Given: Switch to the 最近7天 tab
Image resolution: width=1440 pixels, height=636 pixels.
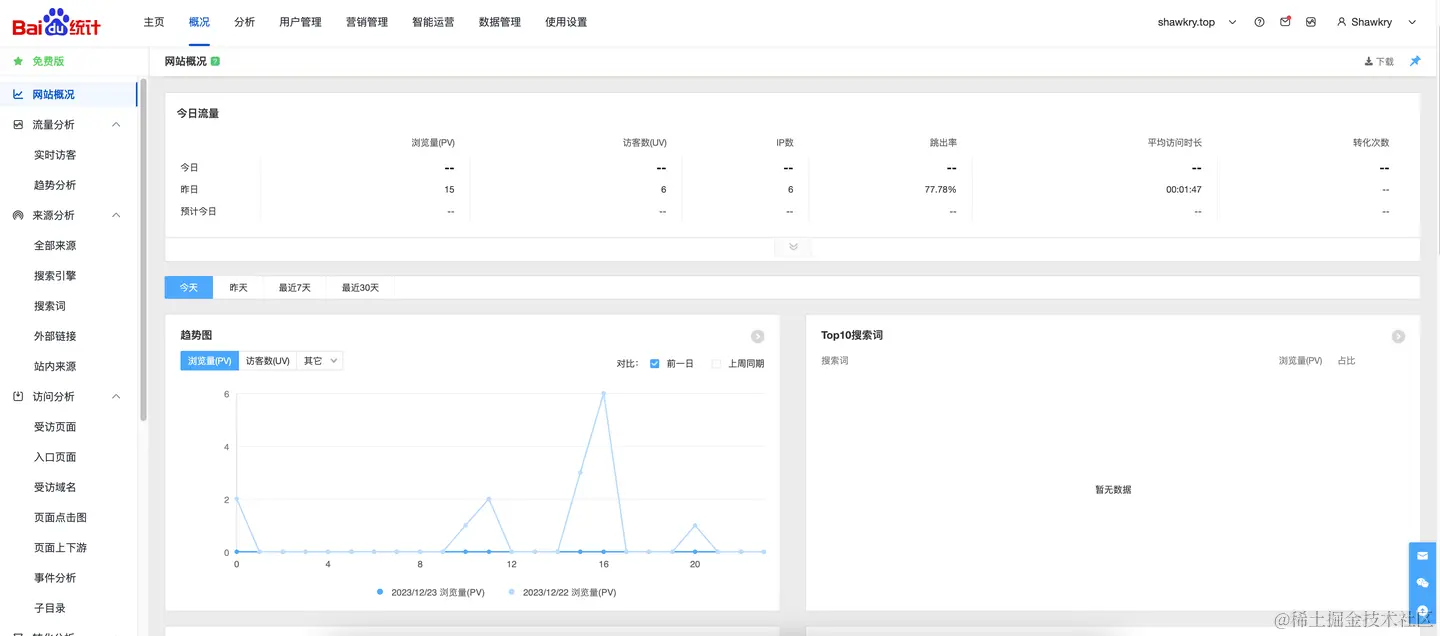Looking at the screenshot, I should [x=295, y=288].
